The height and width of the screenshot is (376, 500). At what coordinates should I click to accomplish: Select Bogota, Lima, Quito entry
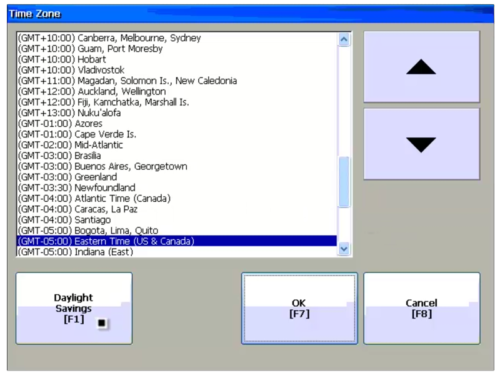[x=177, y=230]
